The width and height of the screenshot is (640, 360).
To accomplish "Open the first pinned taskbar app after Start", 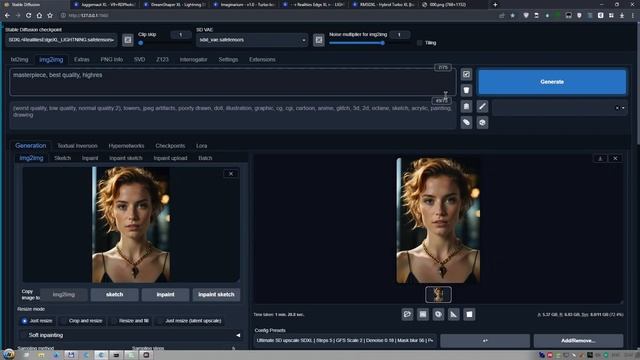I will pyautogui.click(x=27, y=355).
